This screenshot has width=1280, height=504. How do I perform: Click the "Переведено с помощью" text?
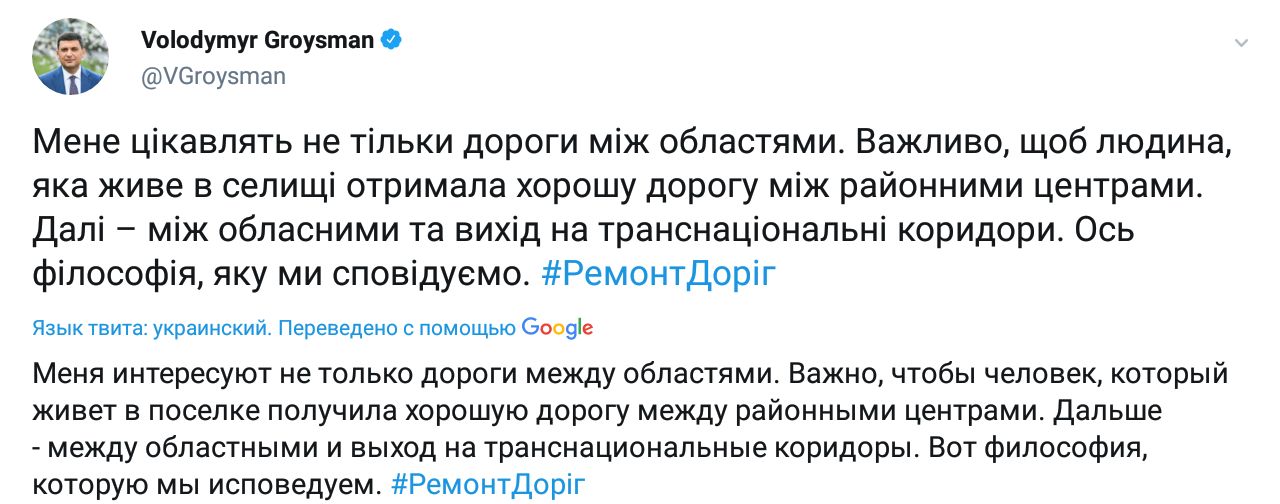click(x=396, y=328)
